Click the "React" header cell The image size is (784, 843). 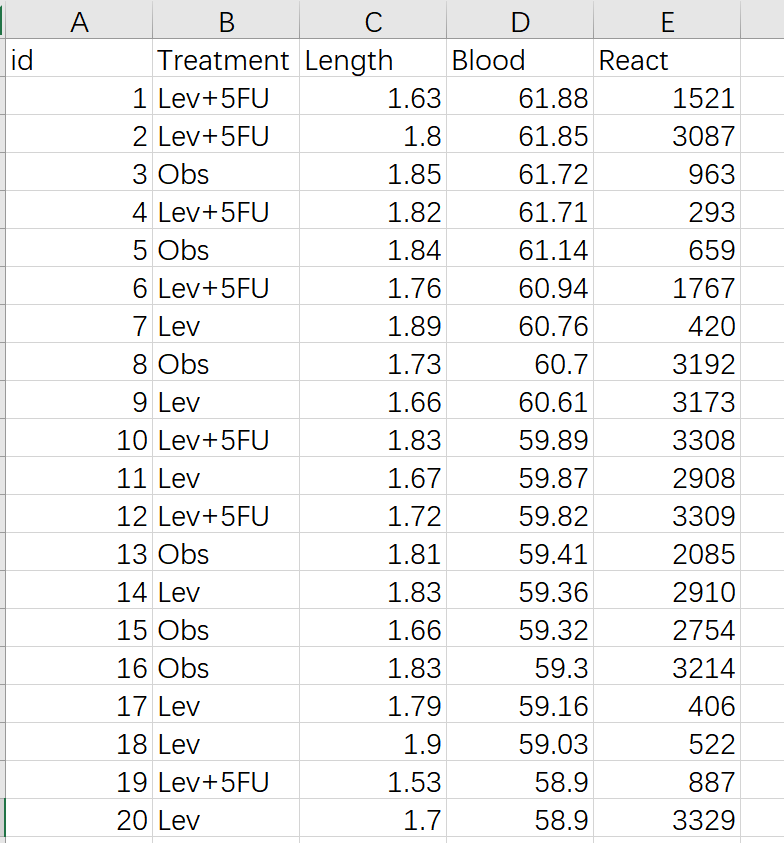pos(667,60)
